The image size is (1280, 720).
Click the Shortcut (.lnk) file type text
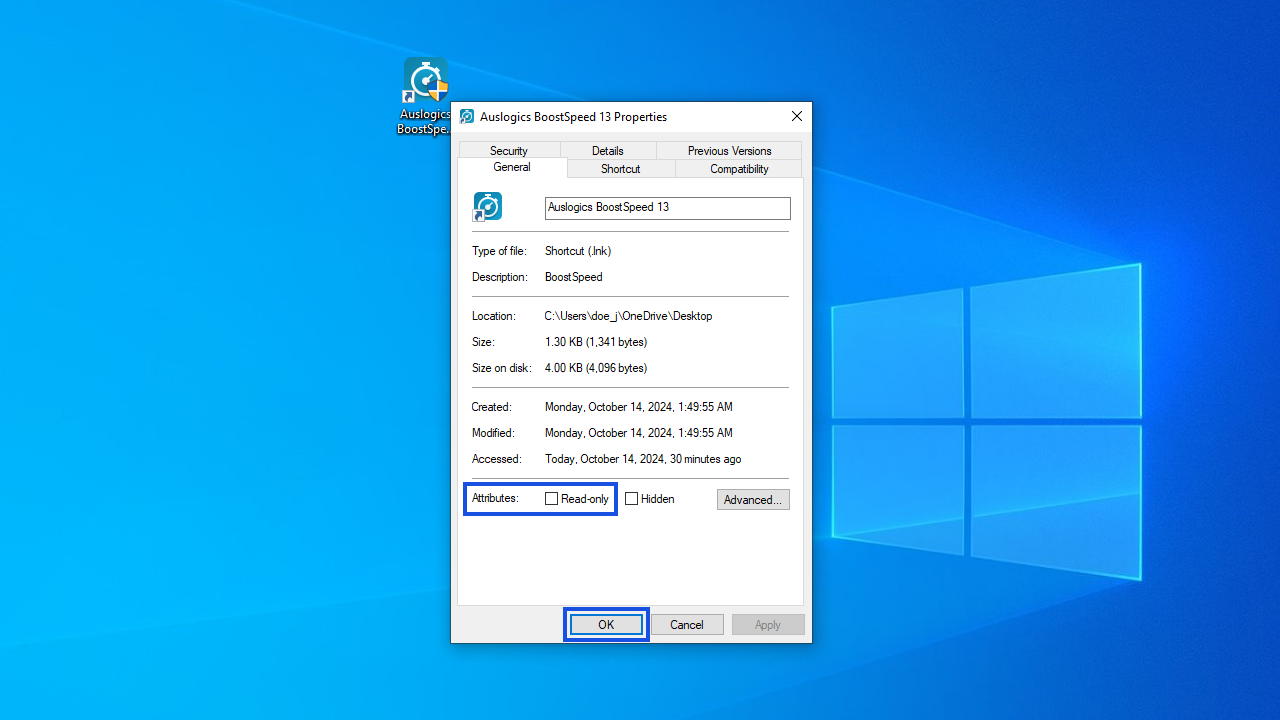(x=578, y=251)
